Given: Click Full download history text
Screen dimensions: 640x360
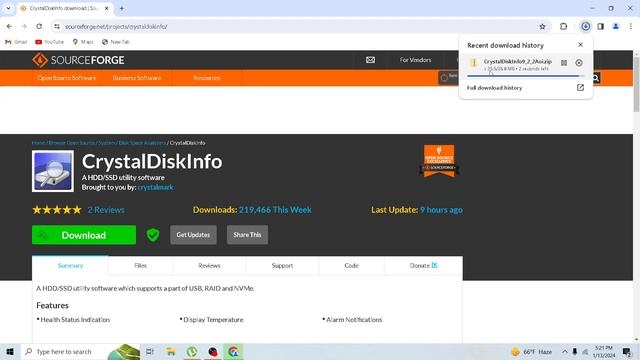Looking at the screenshot, I should pyautogui.click(x=494, y=88).
